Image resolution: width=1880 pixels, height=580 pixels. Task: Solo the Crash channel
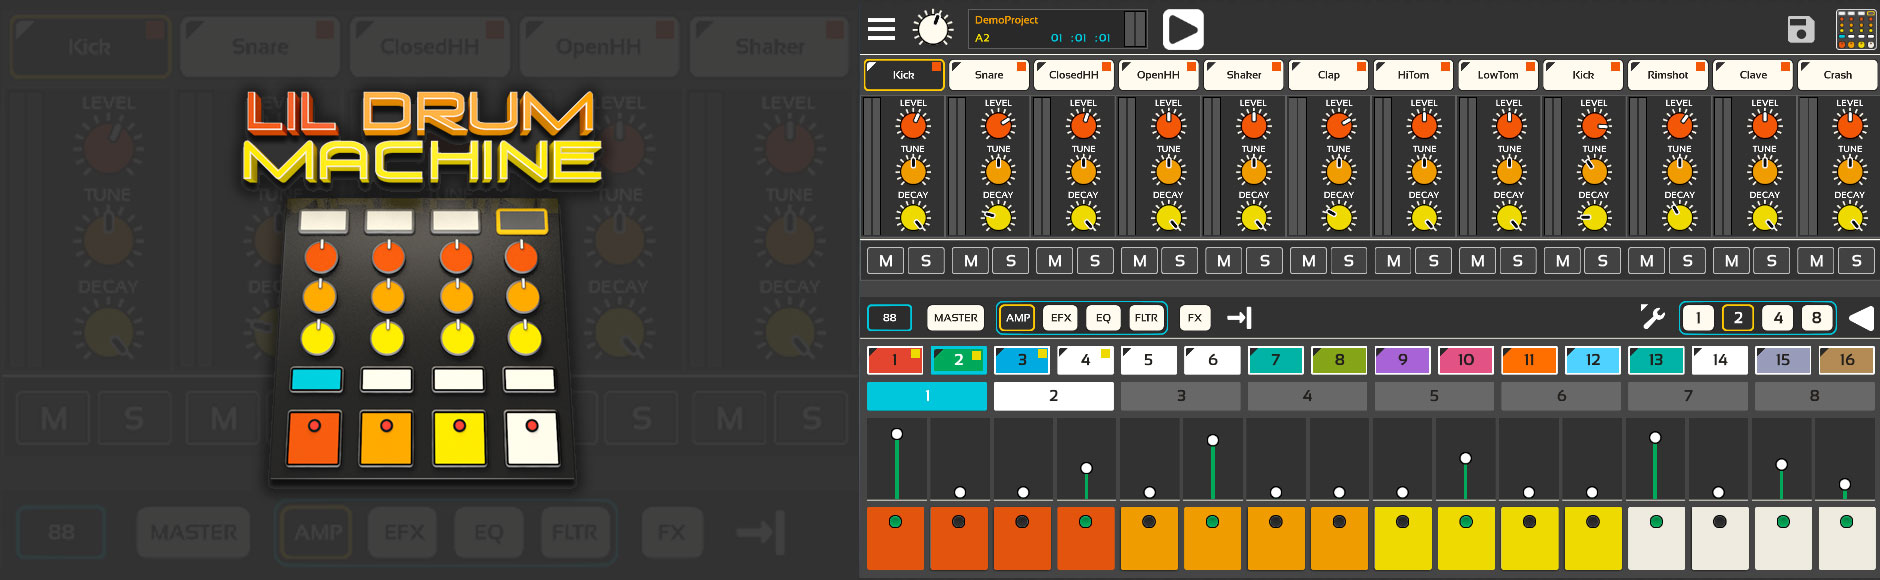1857,261
